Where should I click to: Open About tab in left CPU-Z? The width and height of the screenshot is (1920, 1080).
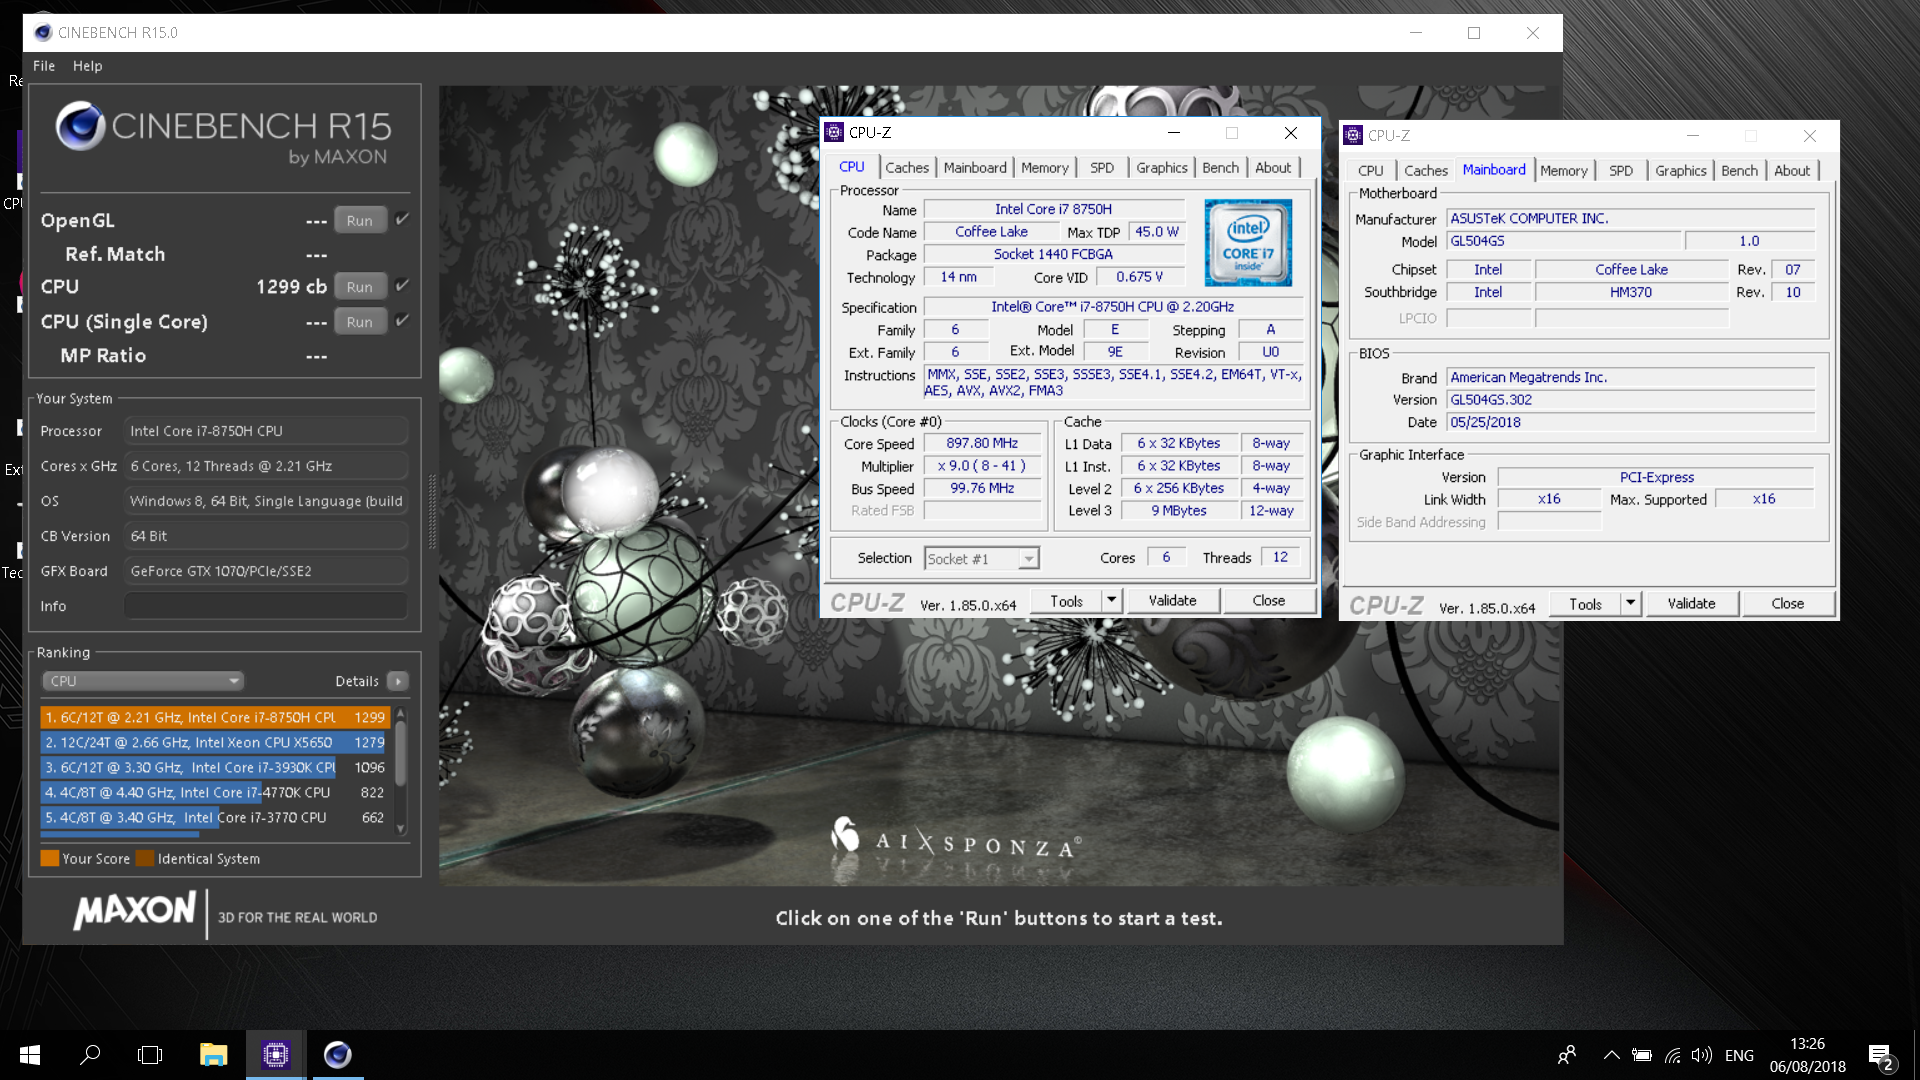pos(1273,168)
